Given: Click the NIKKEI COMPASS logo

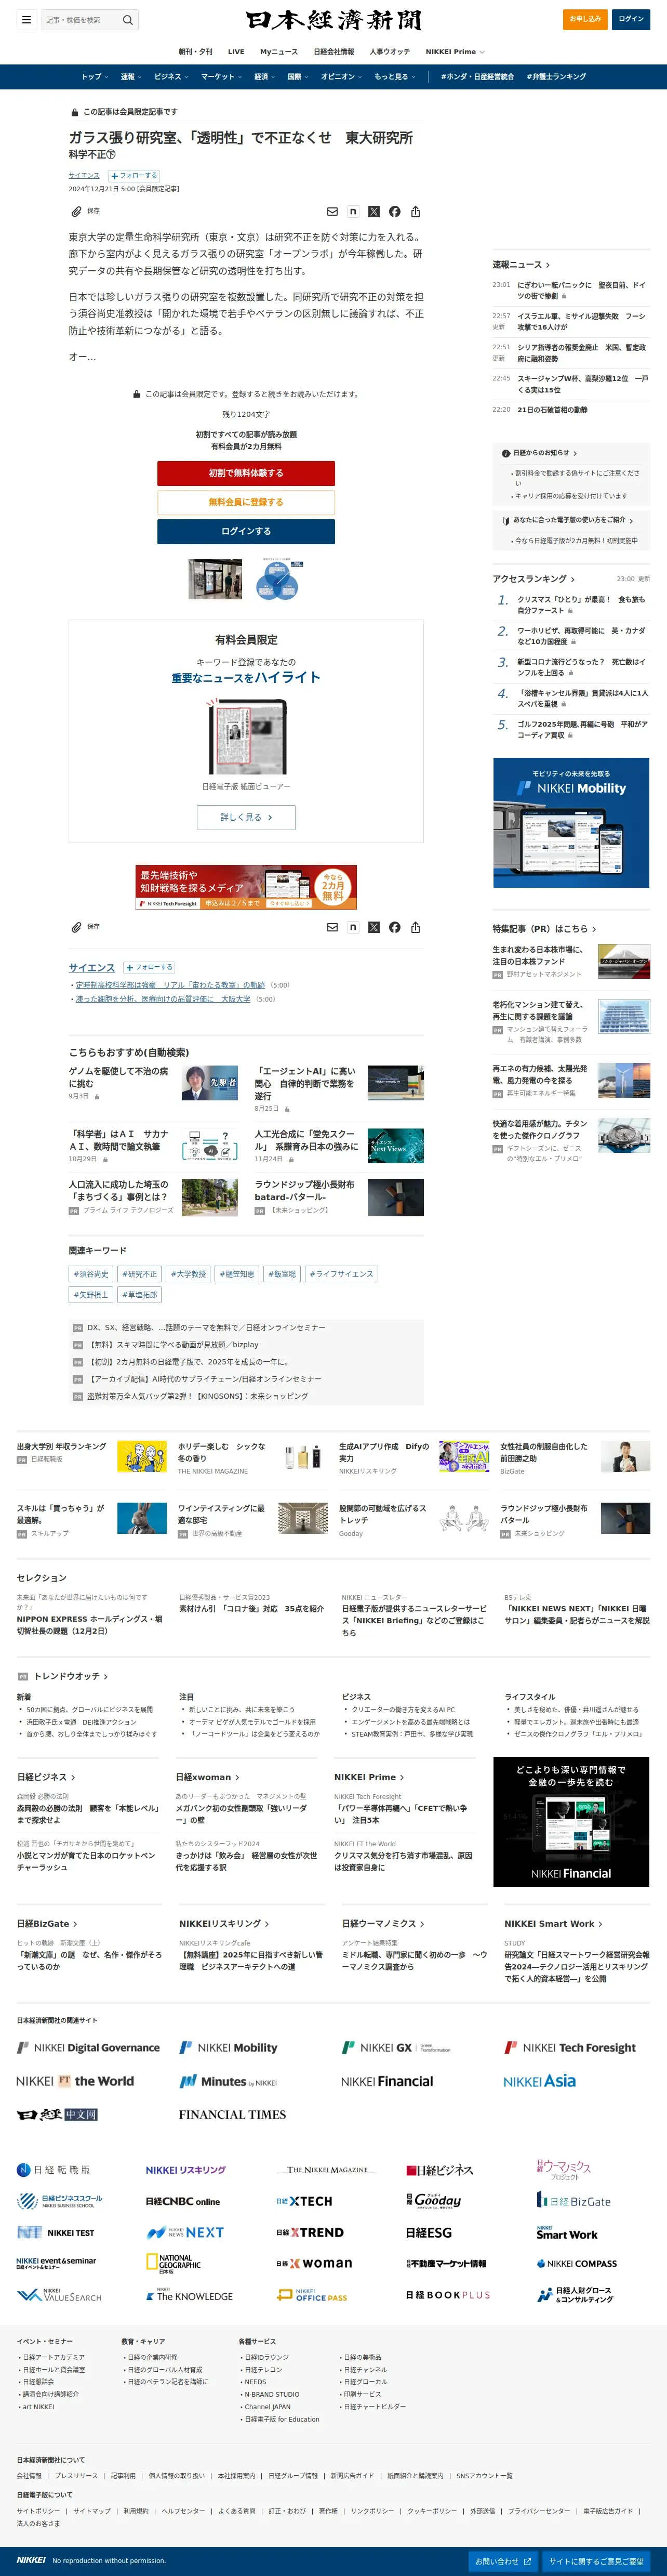Looking at the screenshot, I should coord(576,2263).
